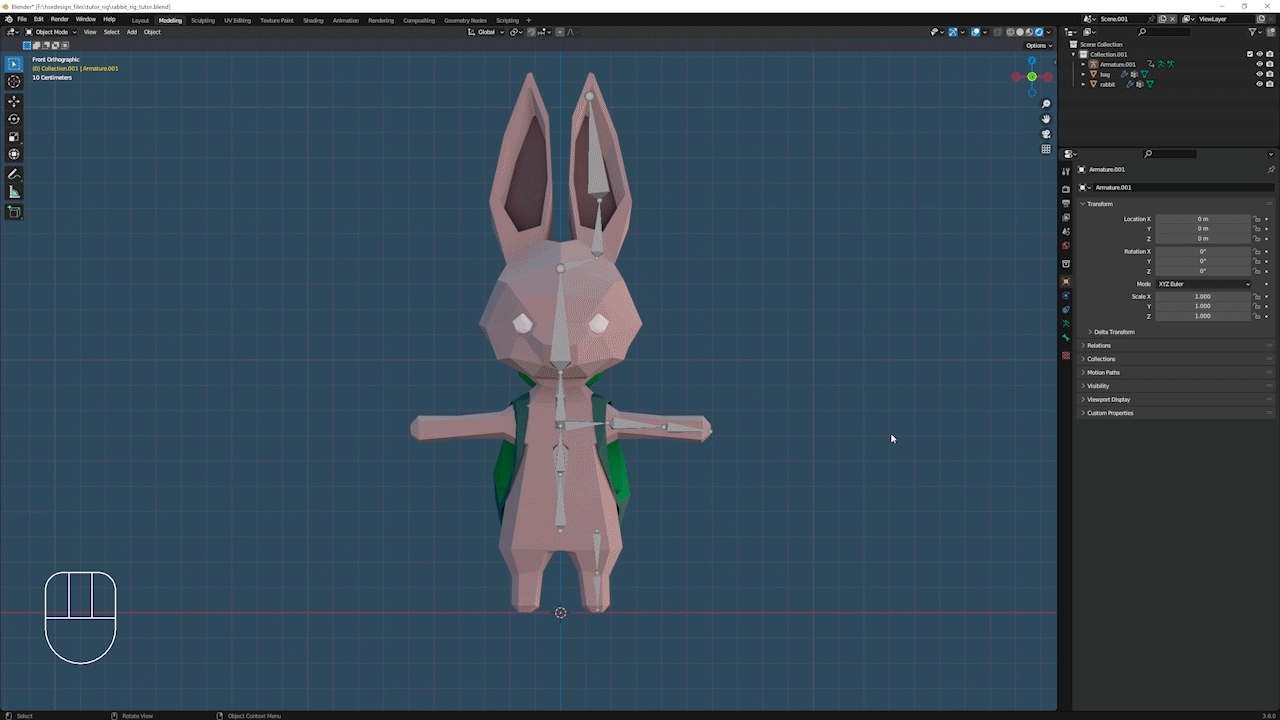Expand the Relations panel

(x=1099, y=345)
